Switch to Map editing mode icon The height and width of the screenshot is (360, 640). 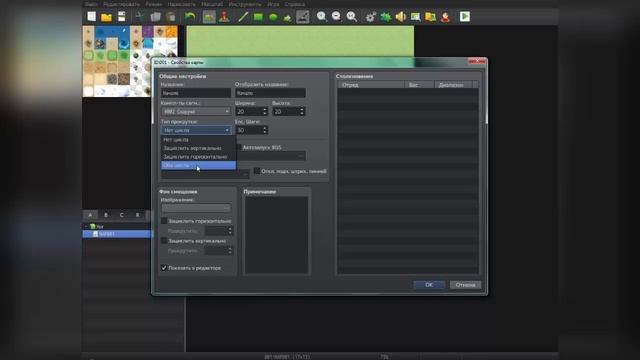(x=209, y=17)
